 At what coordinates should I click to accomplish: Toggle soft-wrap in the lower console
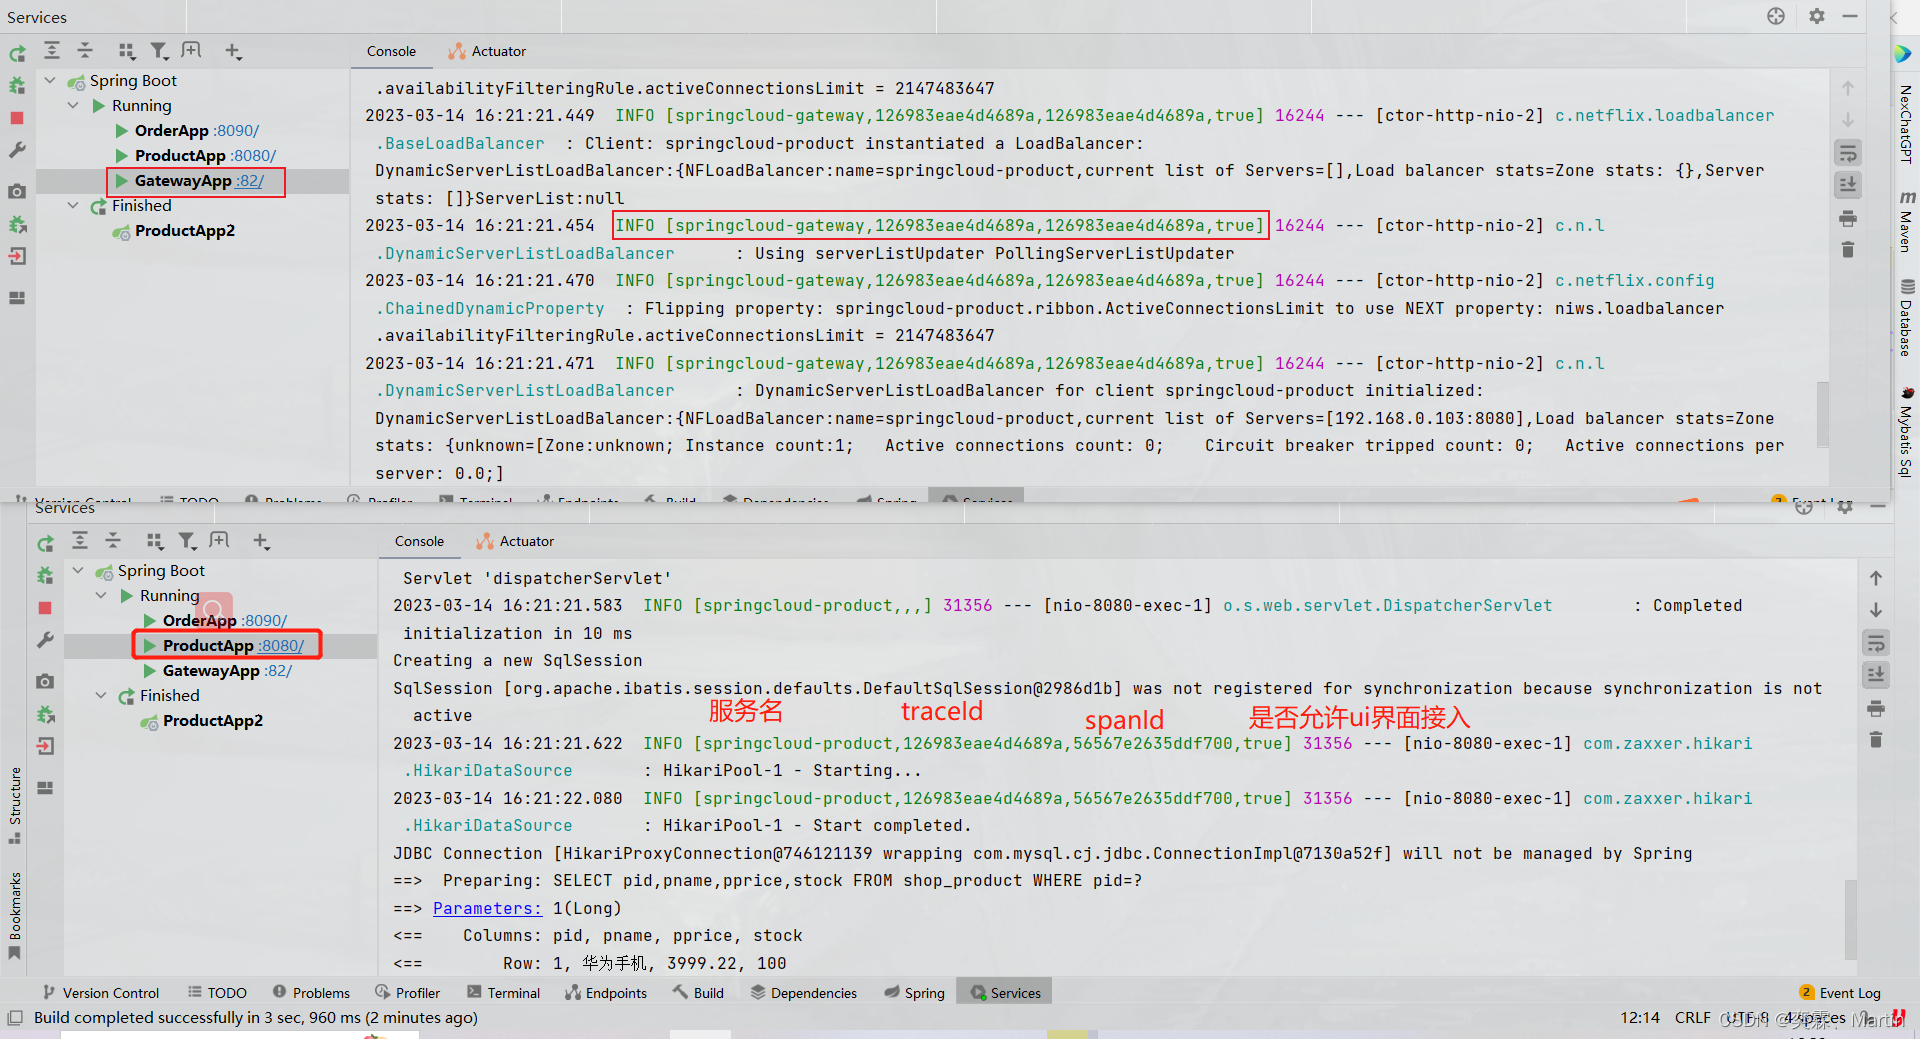coord(1876,643)
